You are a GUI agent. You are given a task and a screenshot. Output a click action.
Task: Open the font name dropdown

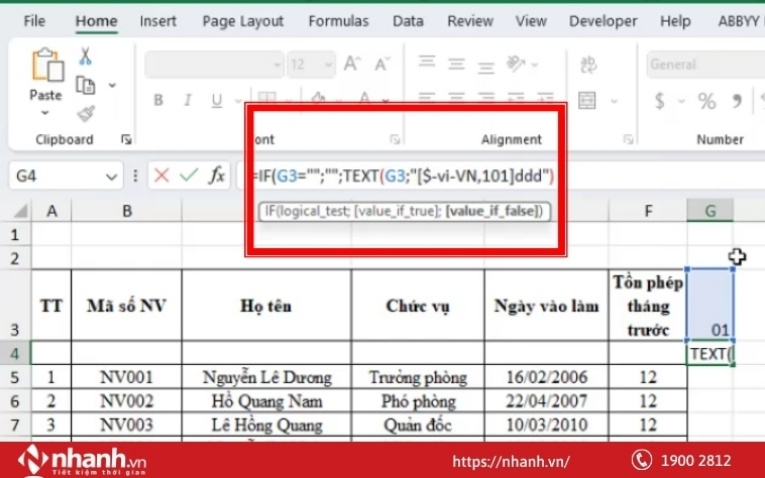pyautogui.click(x=277, y=64)
